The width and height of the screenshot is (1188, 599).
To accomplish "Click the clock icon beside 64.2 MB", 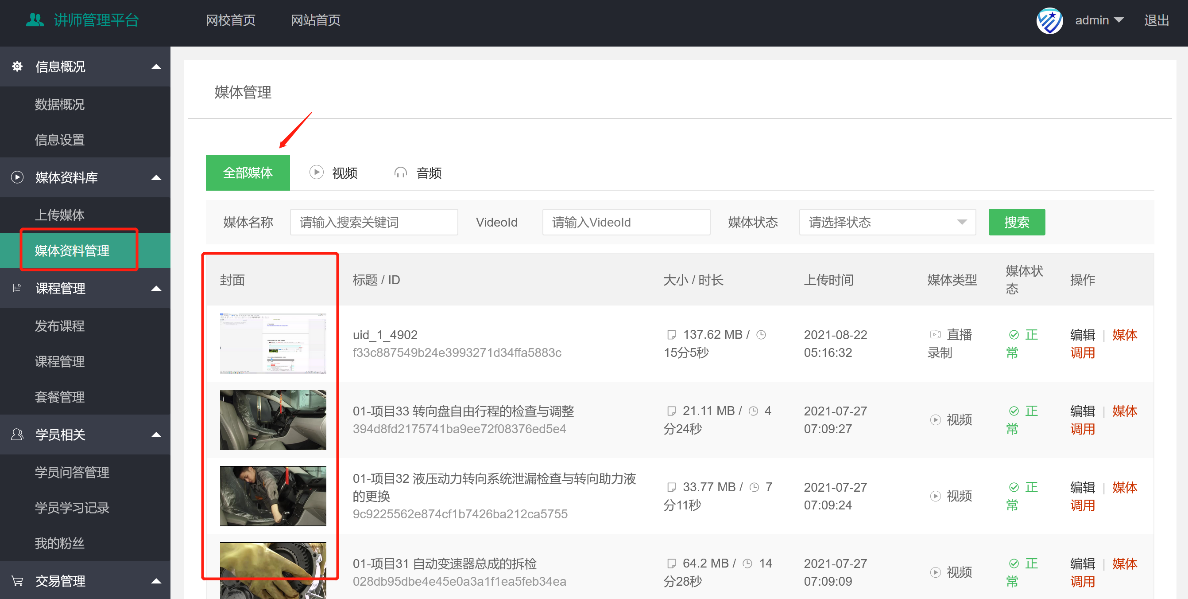I will click(747, 563).
